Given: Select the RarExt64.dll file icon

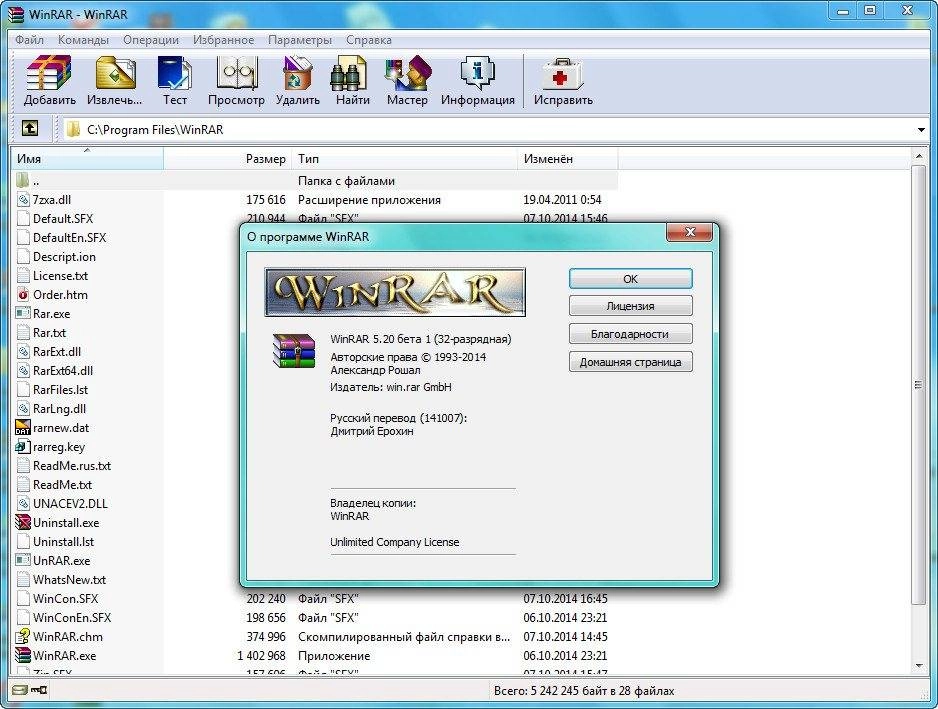Looking at the screenshot, I should tap(23, 370).
